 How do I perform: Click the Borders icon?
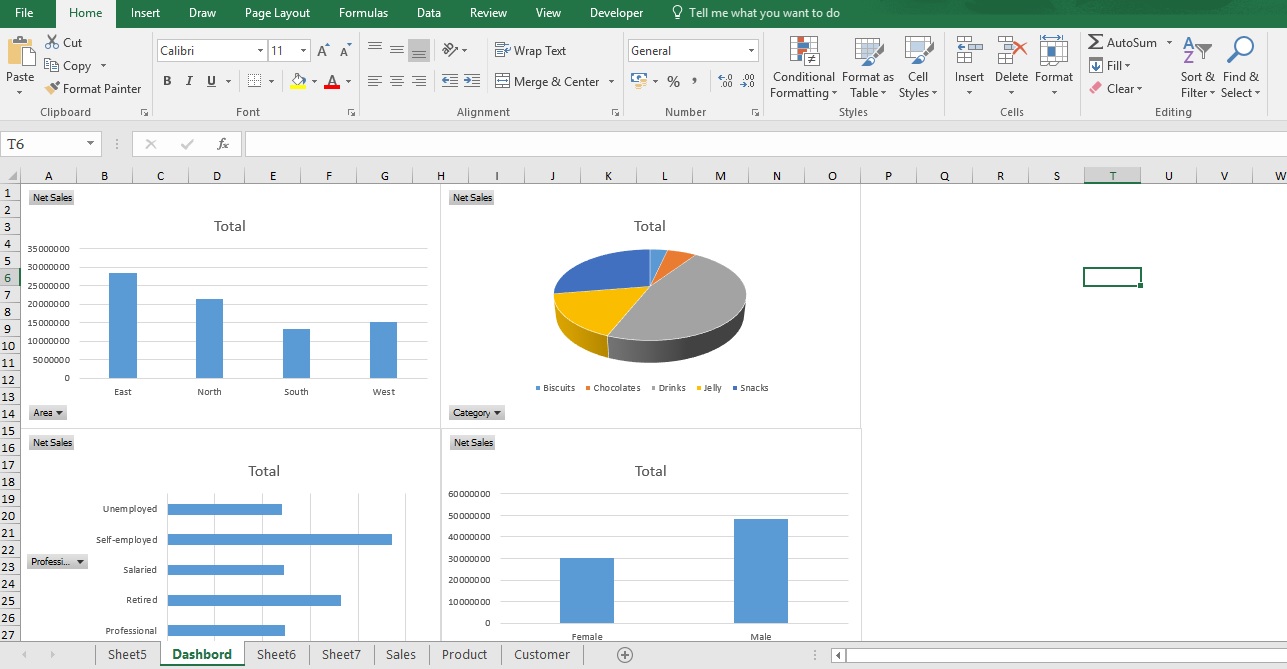(255, 81)
